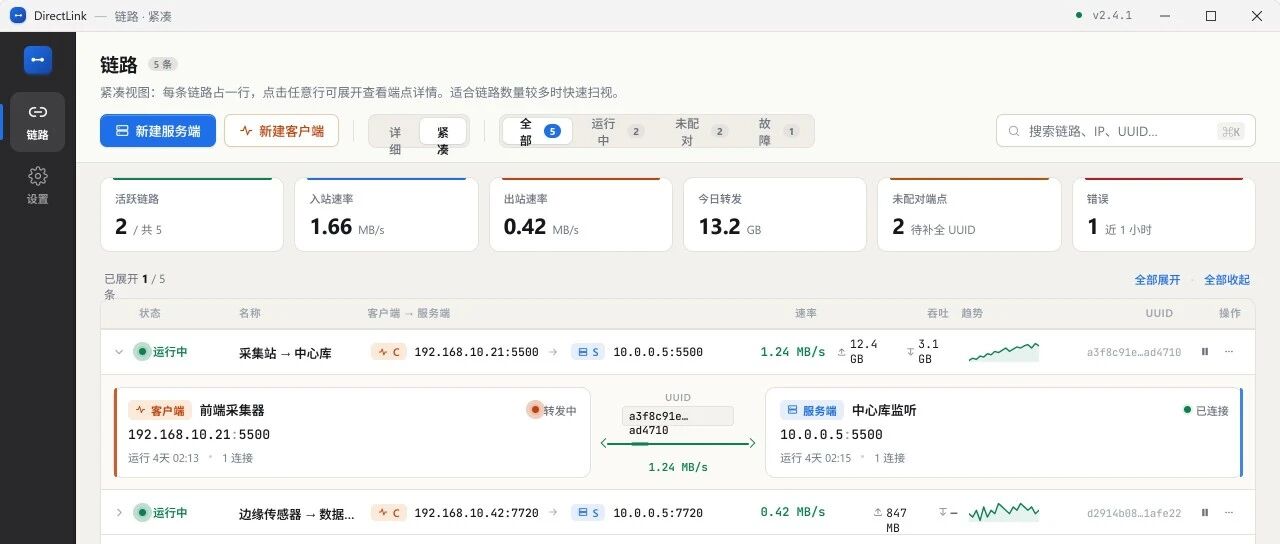Pause the 采集站 → 中心库 link
1280x544 pixels.
1205,352
